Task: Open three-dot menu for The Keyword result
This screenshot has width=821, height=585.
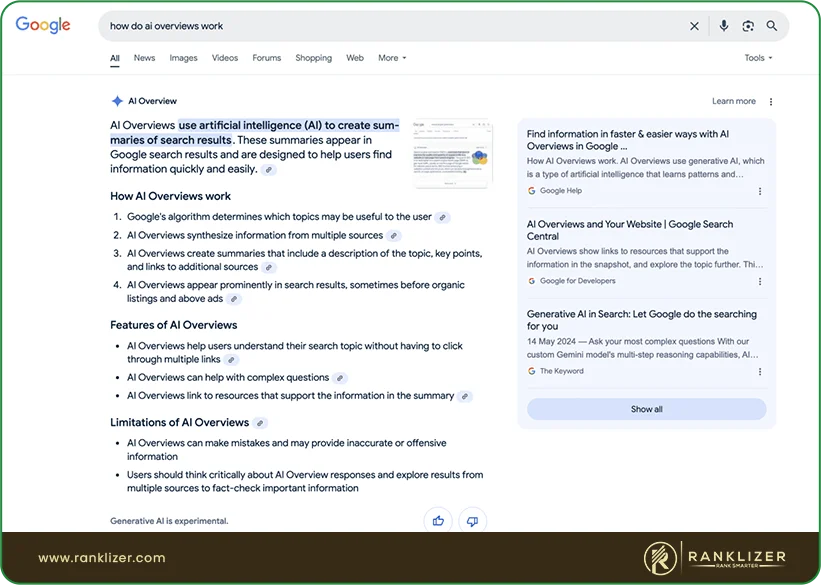Action: pos(760,371)
